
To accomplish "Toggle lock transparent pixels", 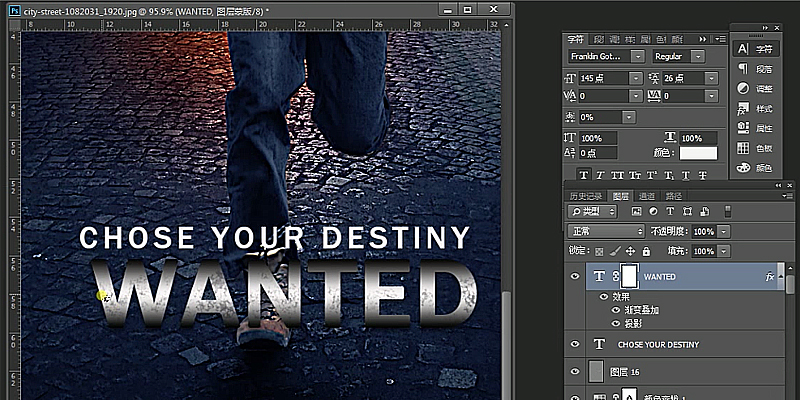I will click(x=599, y=251).
